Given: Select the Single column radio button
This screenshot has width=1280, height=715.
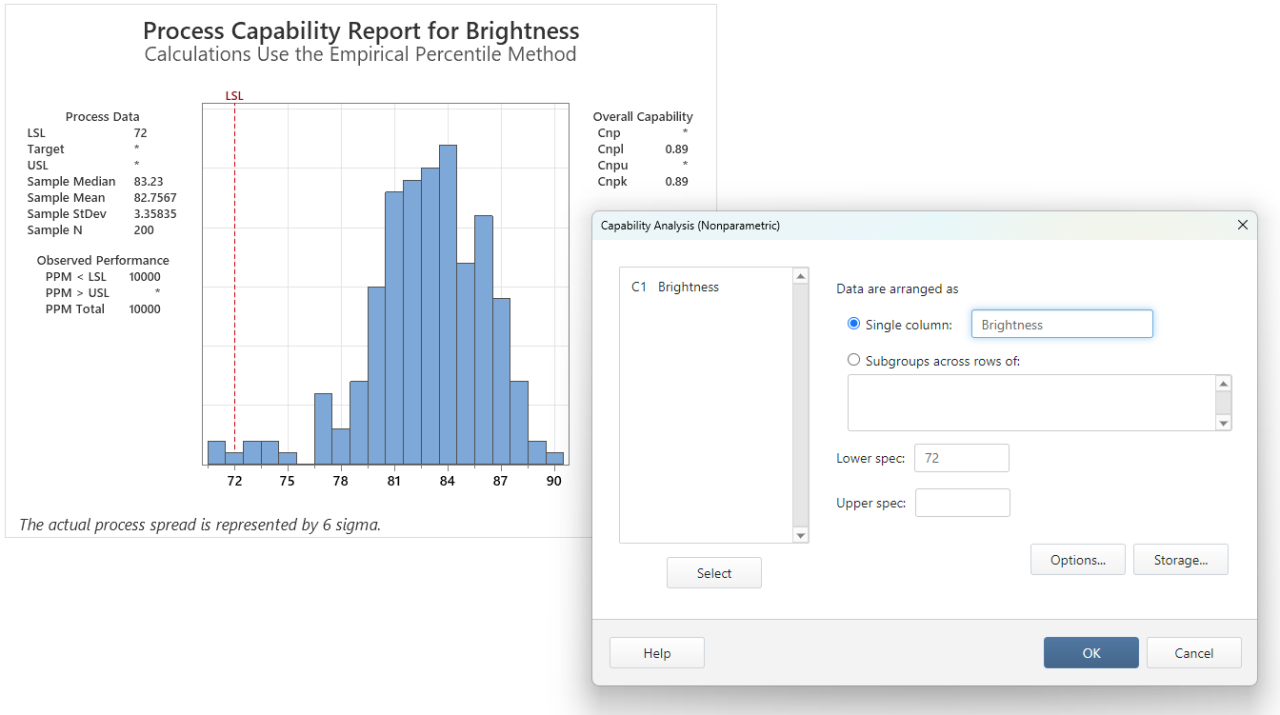Looking at the screenshot, I should click(853, 323).
